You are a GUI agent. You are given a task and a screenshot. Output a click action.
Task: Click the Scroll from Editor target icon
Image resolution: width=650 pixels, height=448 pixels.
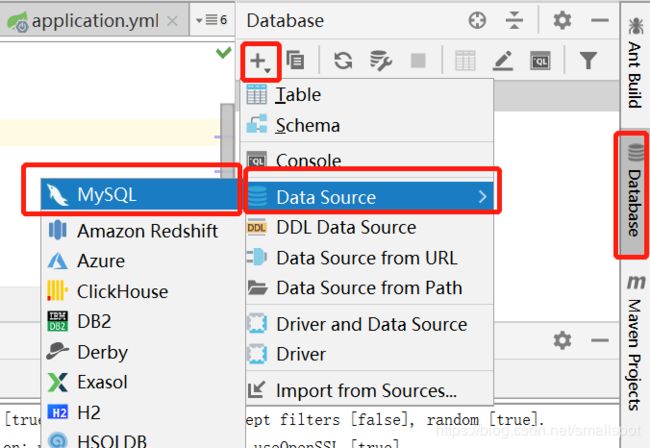(477, 20)
